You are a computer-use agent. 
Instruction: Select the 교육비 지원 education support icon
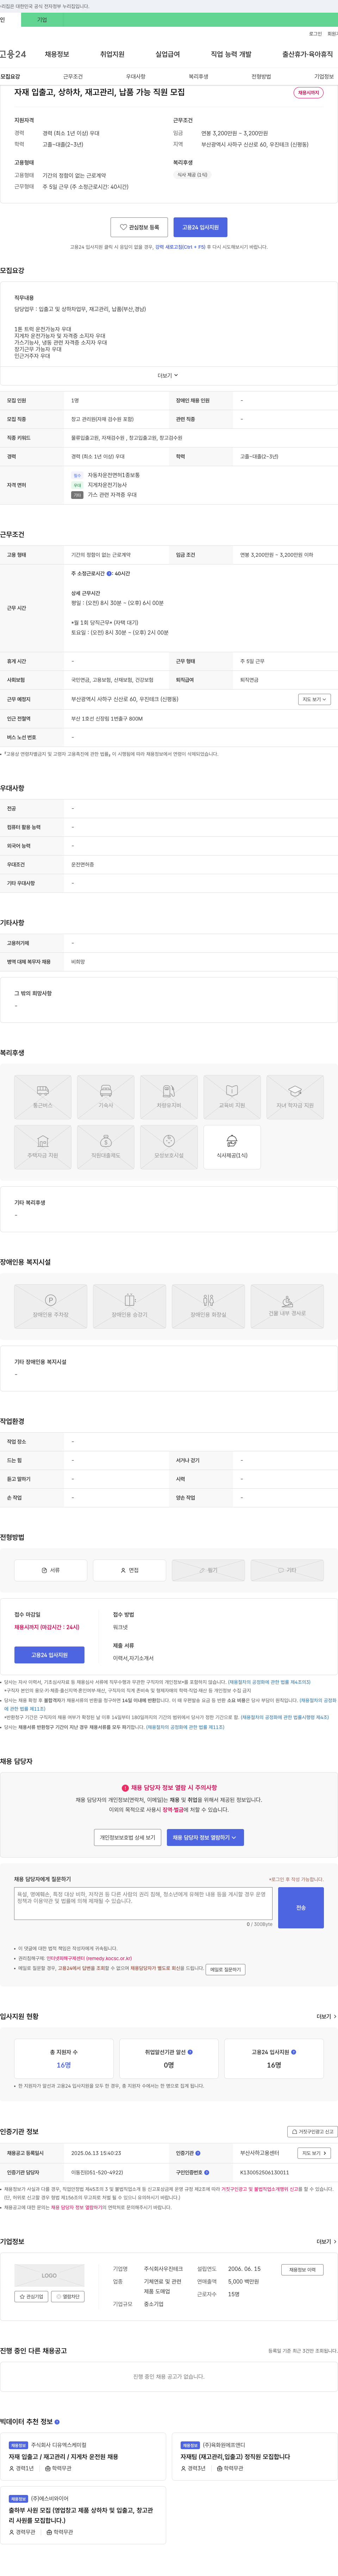click(x=232, y=1096)
